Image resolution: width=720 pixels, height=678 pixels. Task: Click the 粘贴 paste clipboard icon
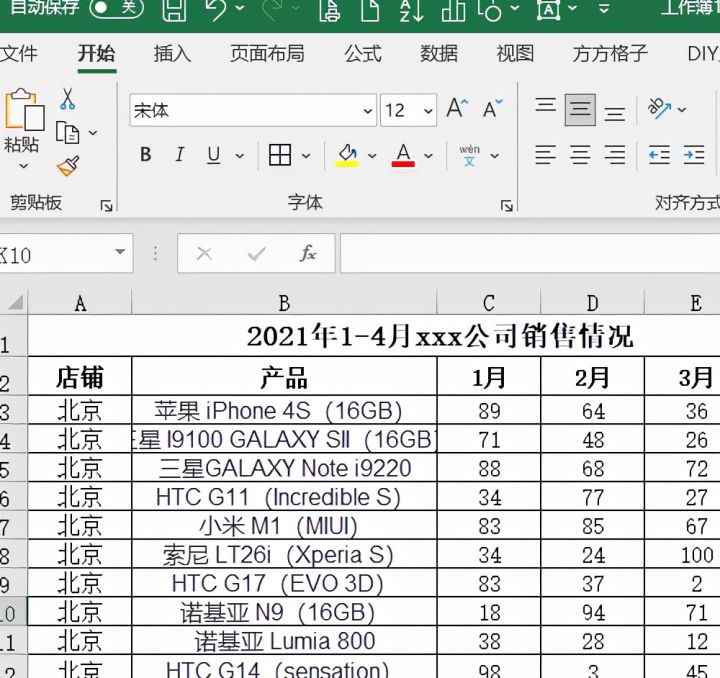click(x=24, y=109)
